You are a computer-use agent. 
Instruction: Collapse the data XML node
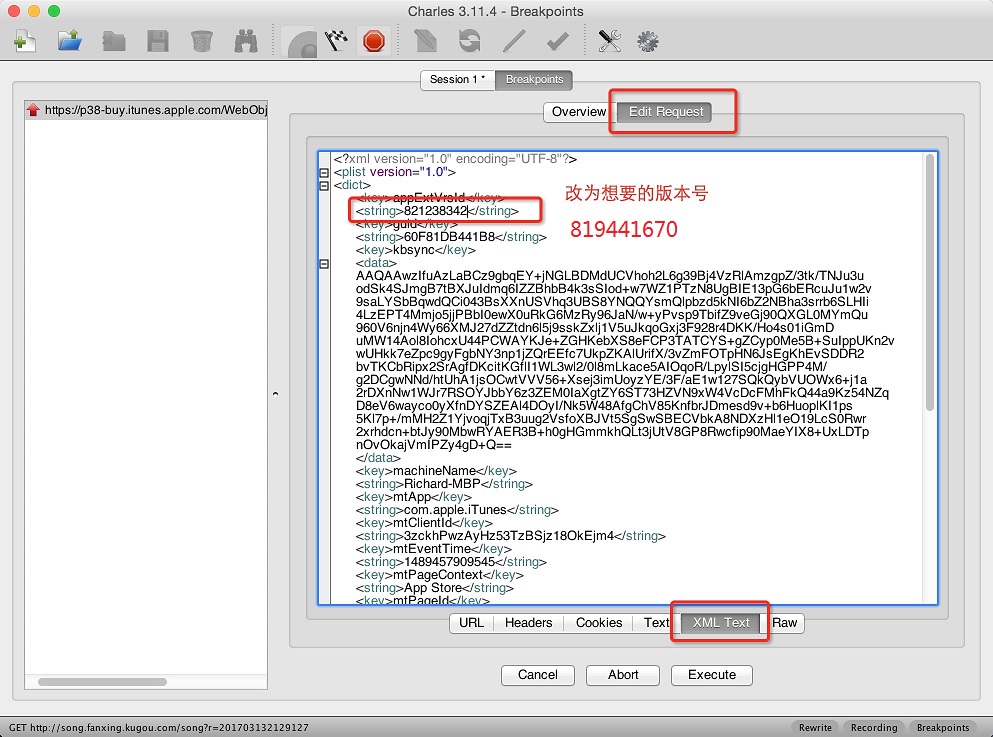pyautogui.click(x=324, y=263)
